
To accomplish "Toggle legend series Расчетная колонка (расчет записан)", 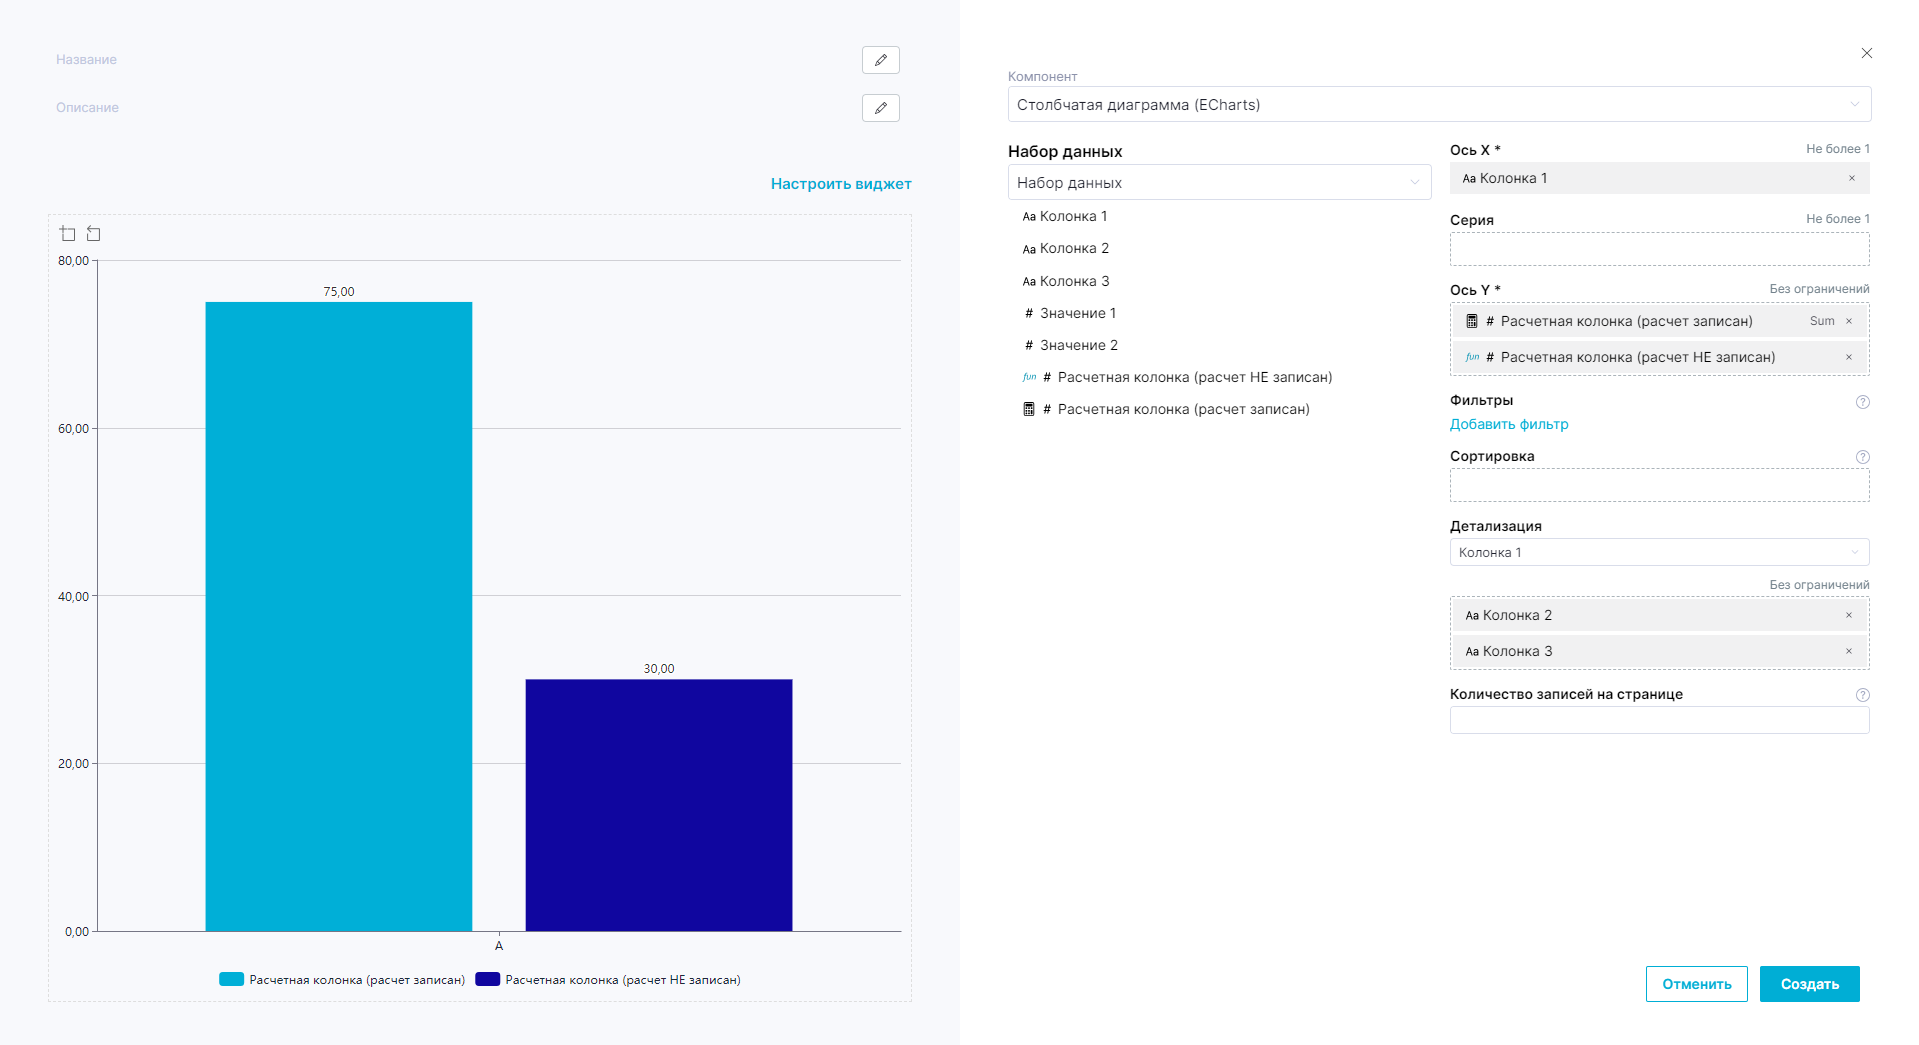I will 343,980.
